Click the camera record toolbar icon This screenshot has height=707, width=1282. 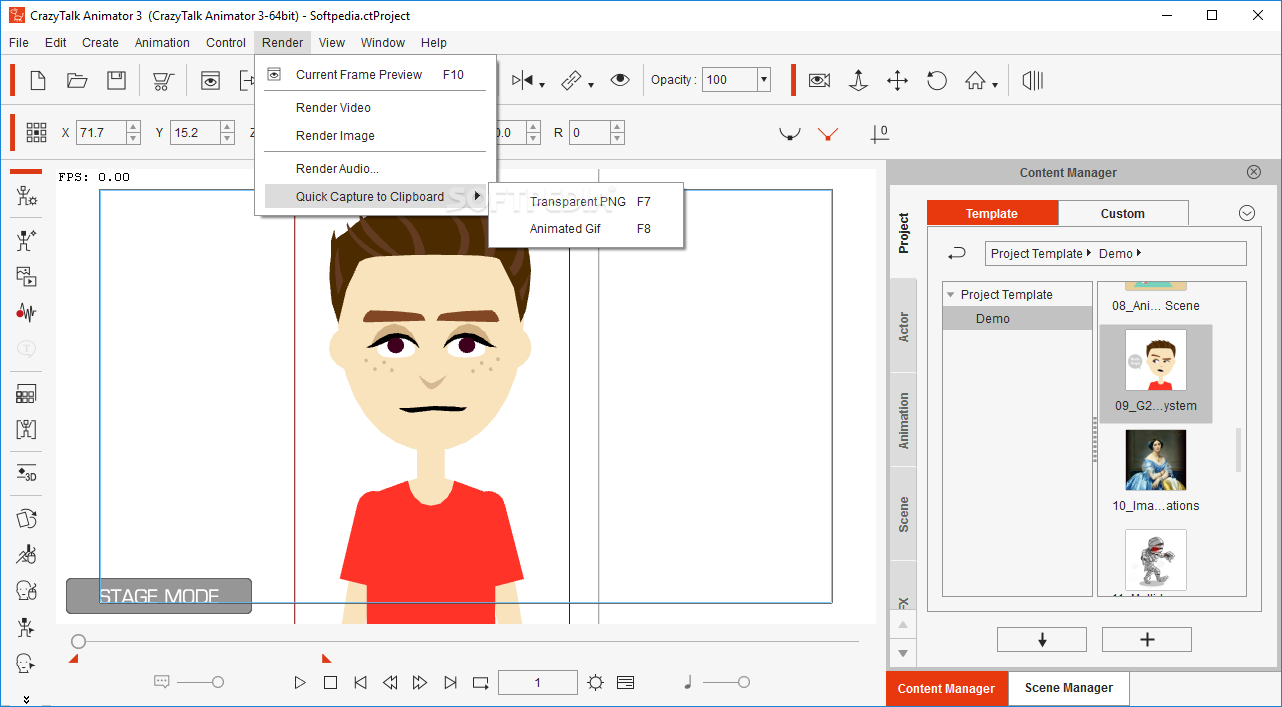coord(820,80)
